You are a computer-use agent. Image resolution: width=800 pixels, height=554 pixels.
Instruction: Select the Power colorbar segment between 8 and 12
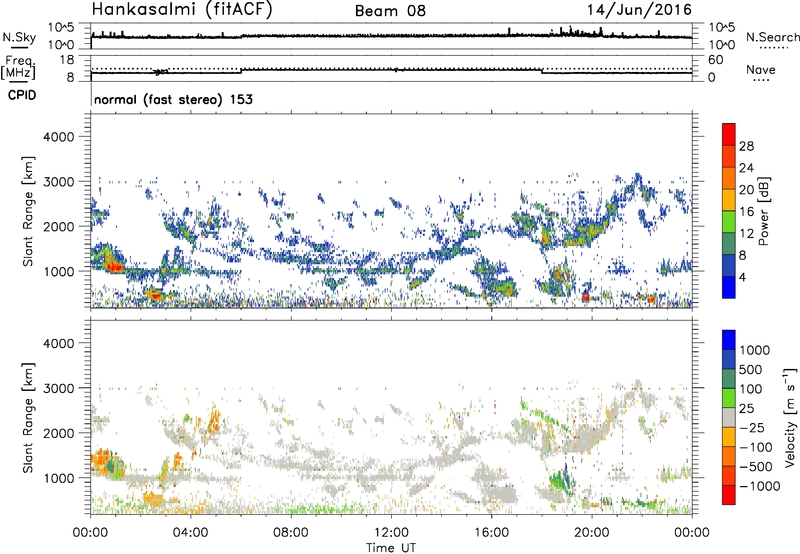(x=729, y=243)
